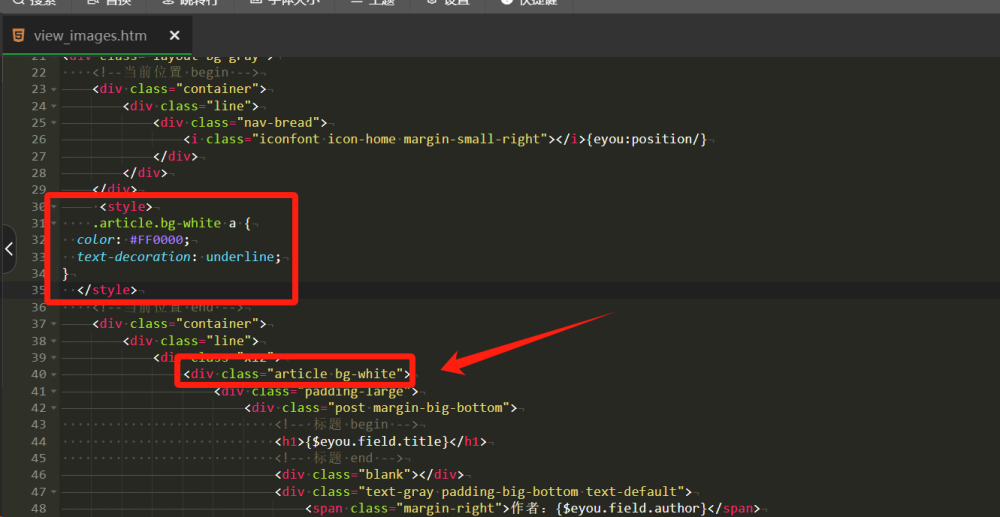1000x517 pixels.
Task: Click the 标题 end comment on line 45
Action: tap(339, 458)
